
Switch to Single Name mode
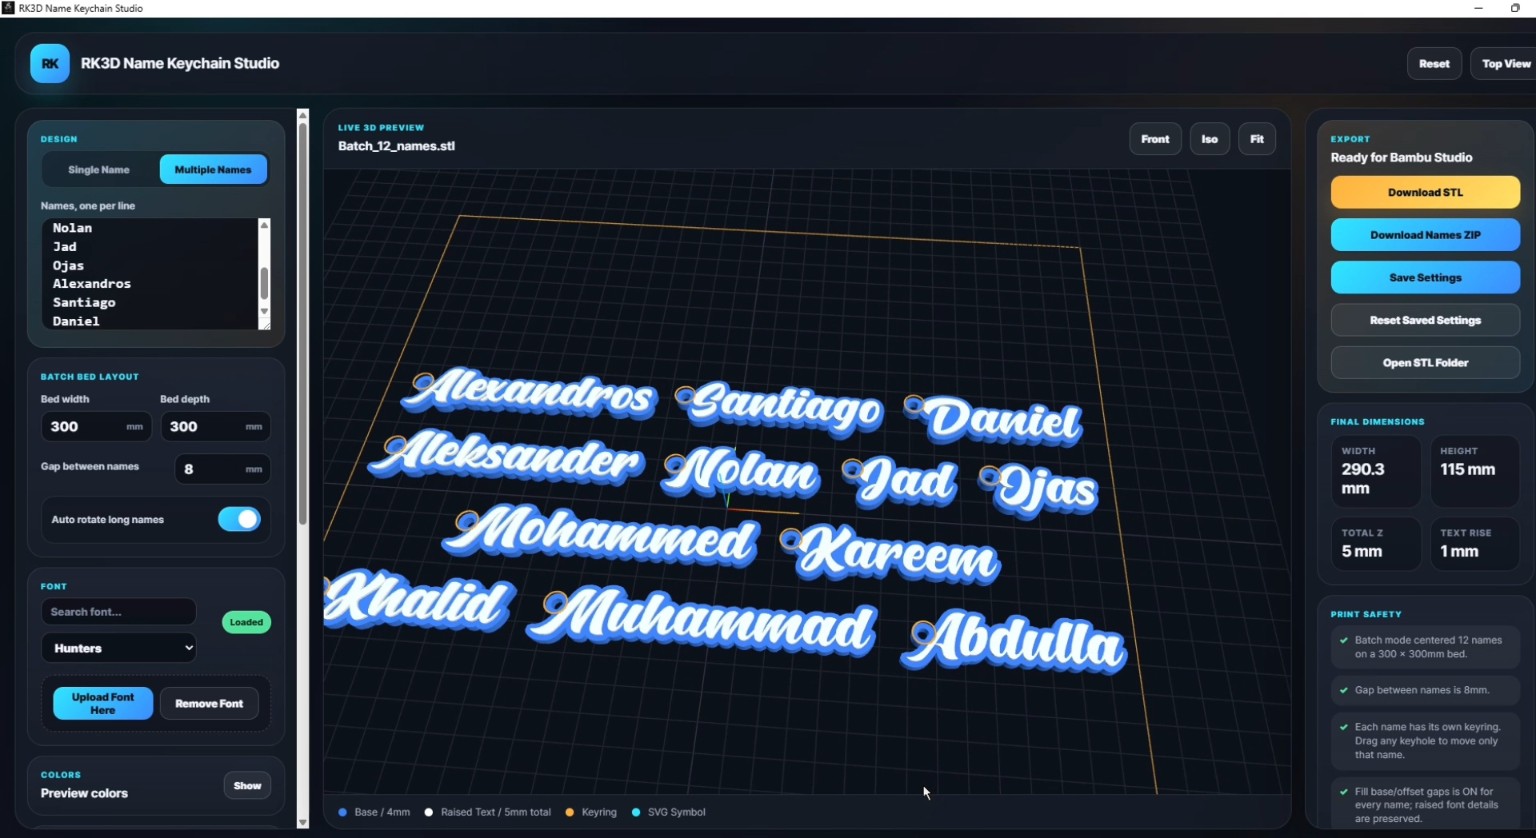pyautogui.click(x=99, y=170)
